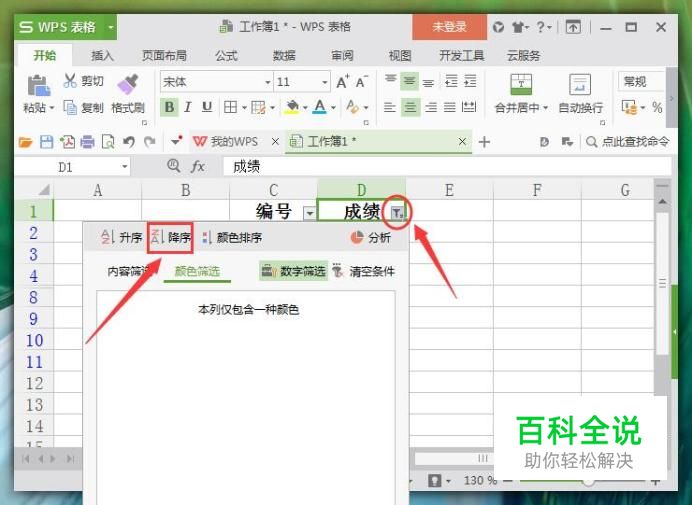The height and width of the screenshot is (505, 692).
Task: Click the Paste icon
Action: click(x=38, y=86)
